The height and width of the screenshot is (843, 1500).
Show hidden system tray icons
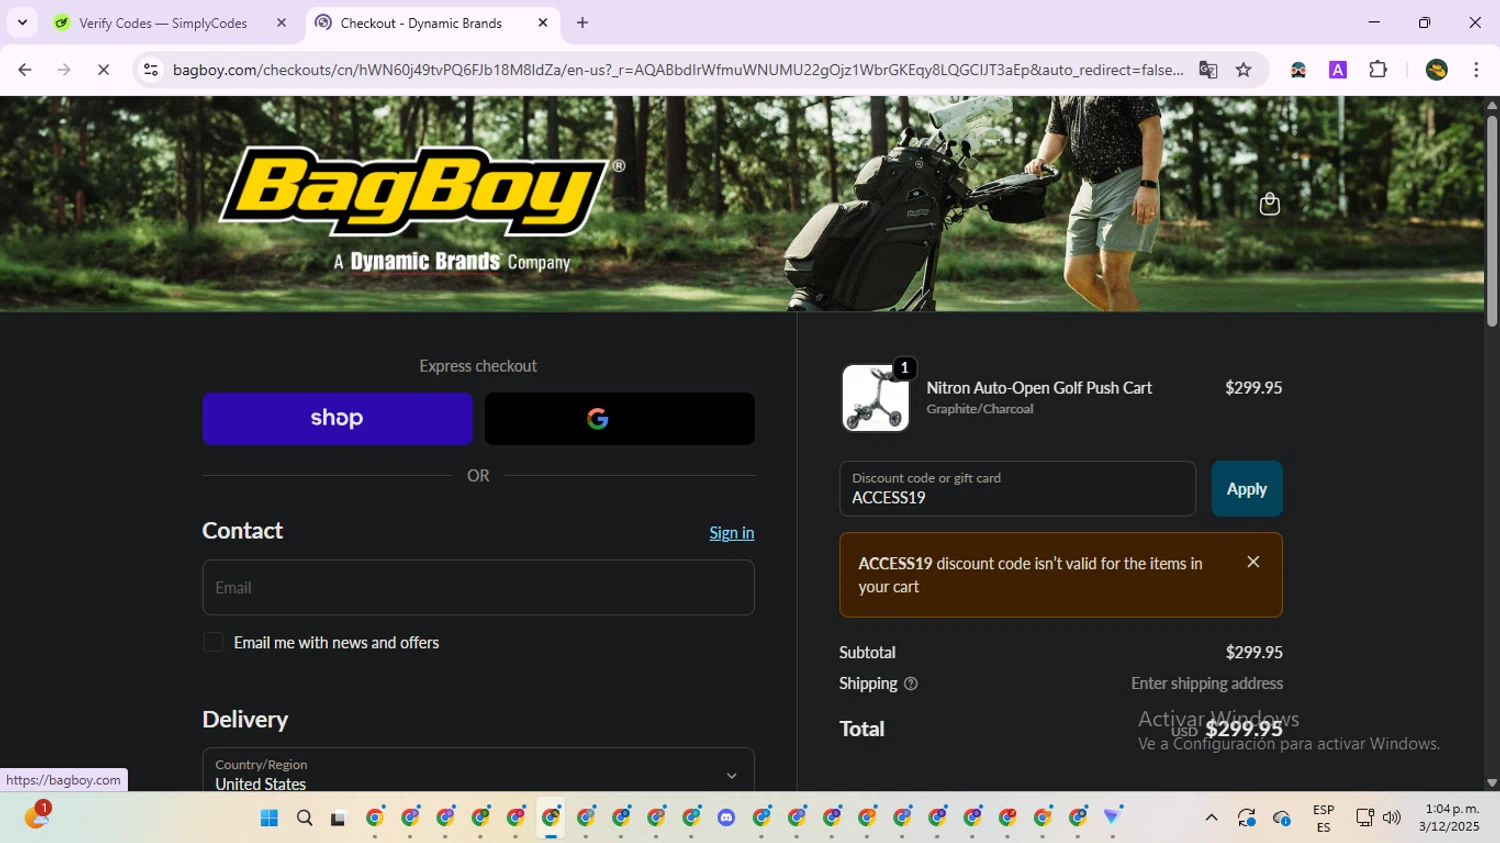point(1211,818)
